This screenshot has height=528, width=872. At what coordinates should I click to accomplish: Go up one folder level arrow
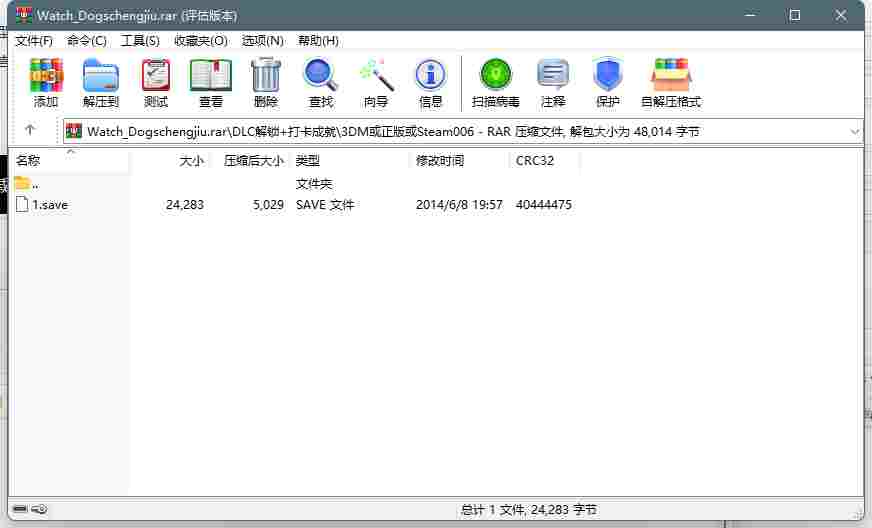(x=30, y=130)
